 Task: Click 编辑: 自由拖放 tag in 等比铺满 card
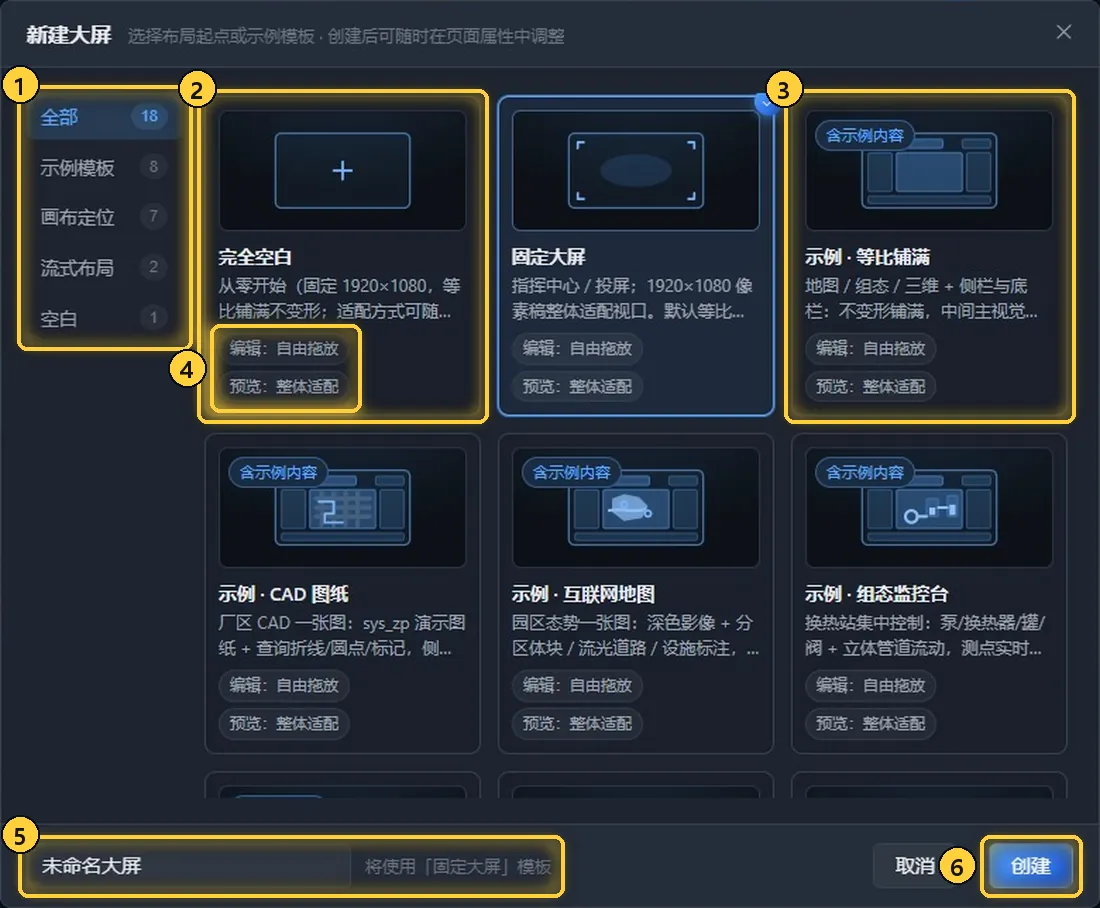pos(870,348)
